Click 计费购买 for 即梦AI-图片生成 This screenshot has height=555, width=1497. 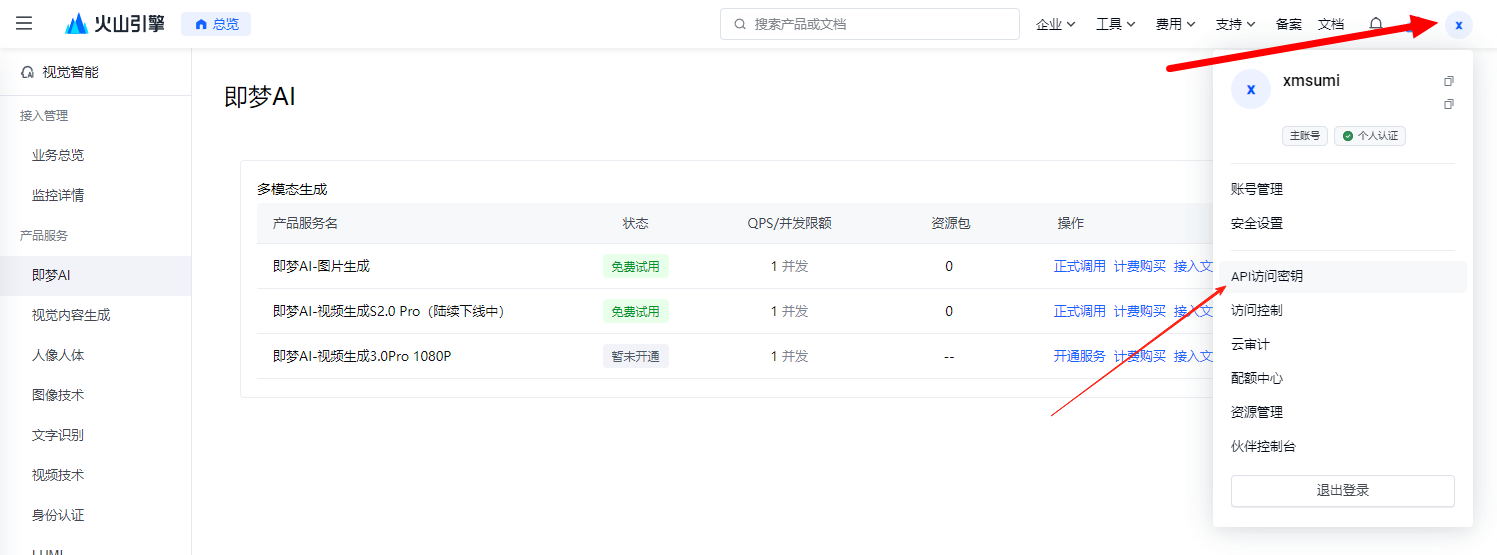[1140, 266]
